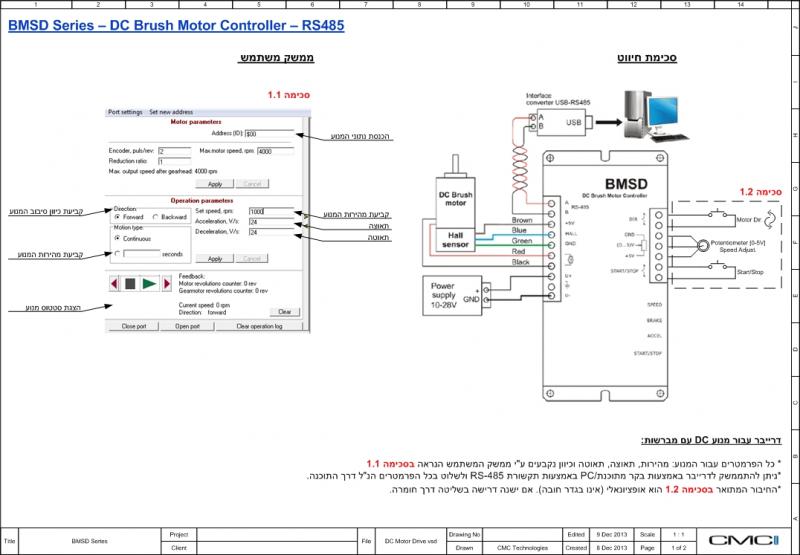Click 'Current speed: 0 rpm' text

coord(204,305)
